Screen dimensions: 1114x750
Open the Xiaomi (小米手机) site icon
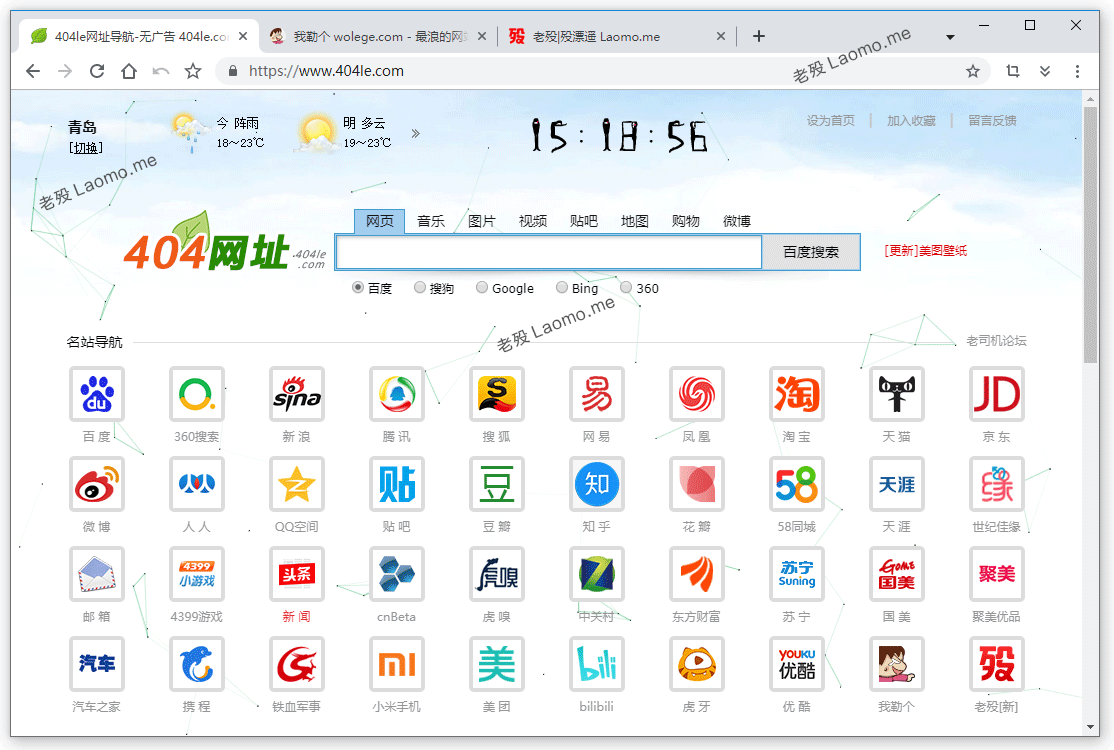point(396,665)
